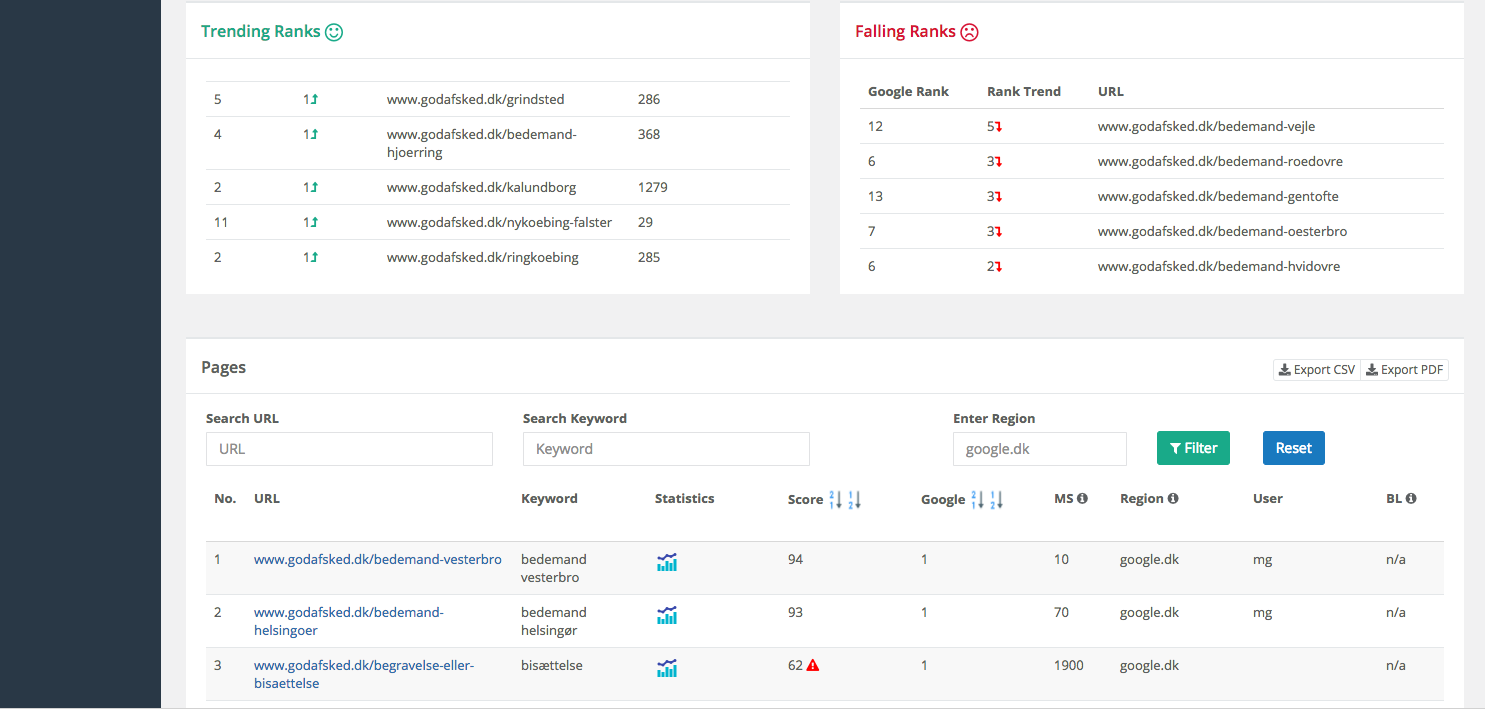Click the MS column info icon
The height and width of the screenshot is (709, 1485).
coord(1082,498)
